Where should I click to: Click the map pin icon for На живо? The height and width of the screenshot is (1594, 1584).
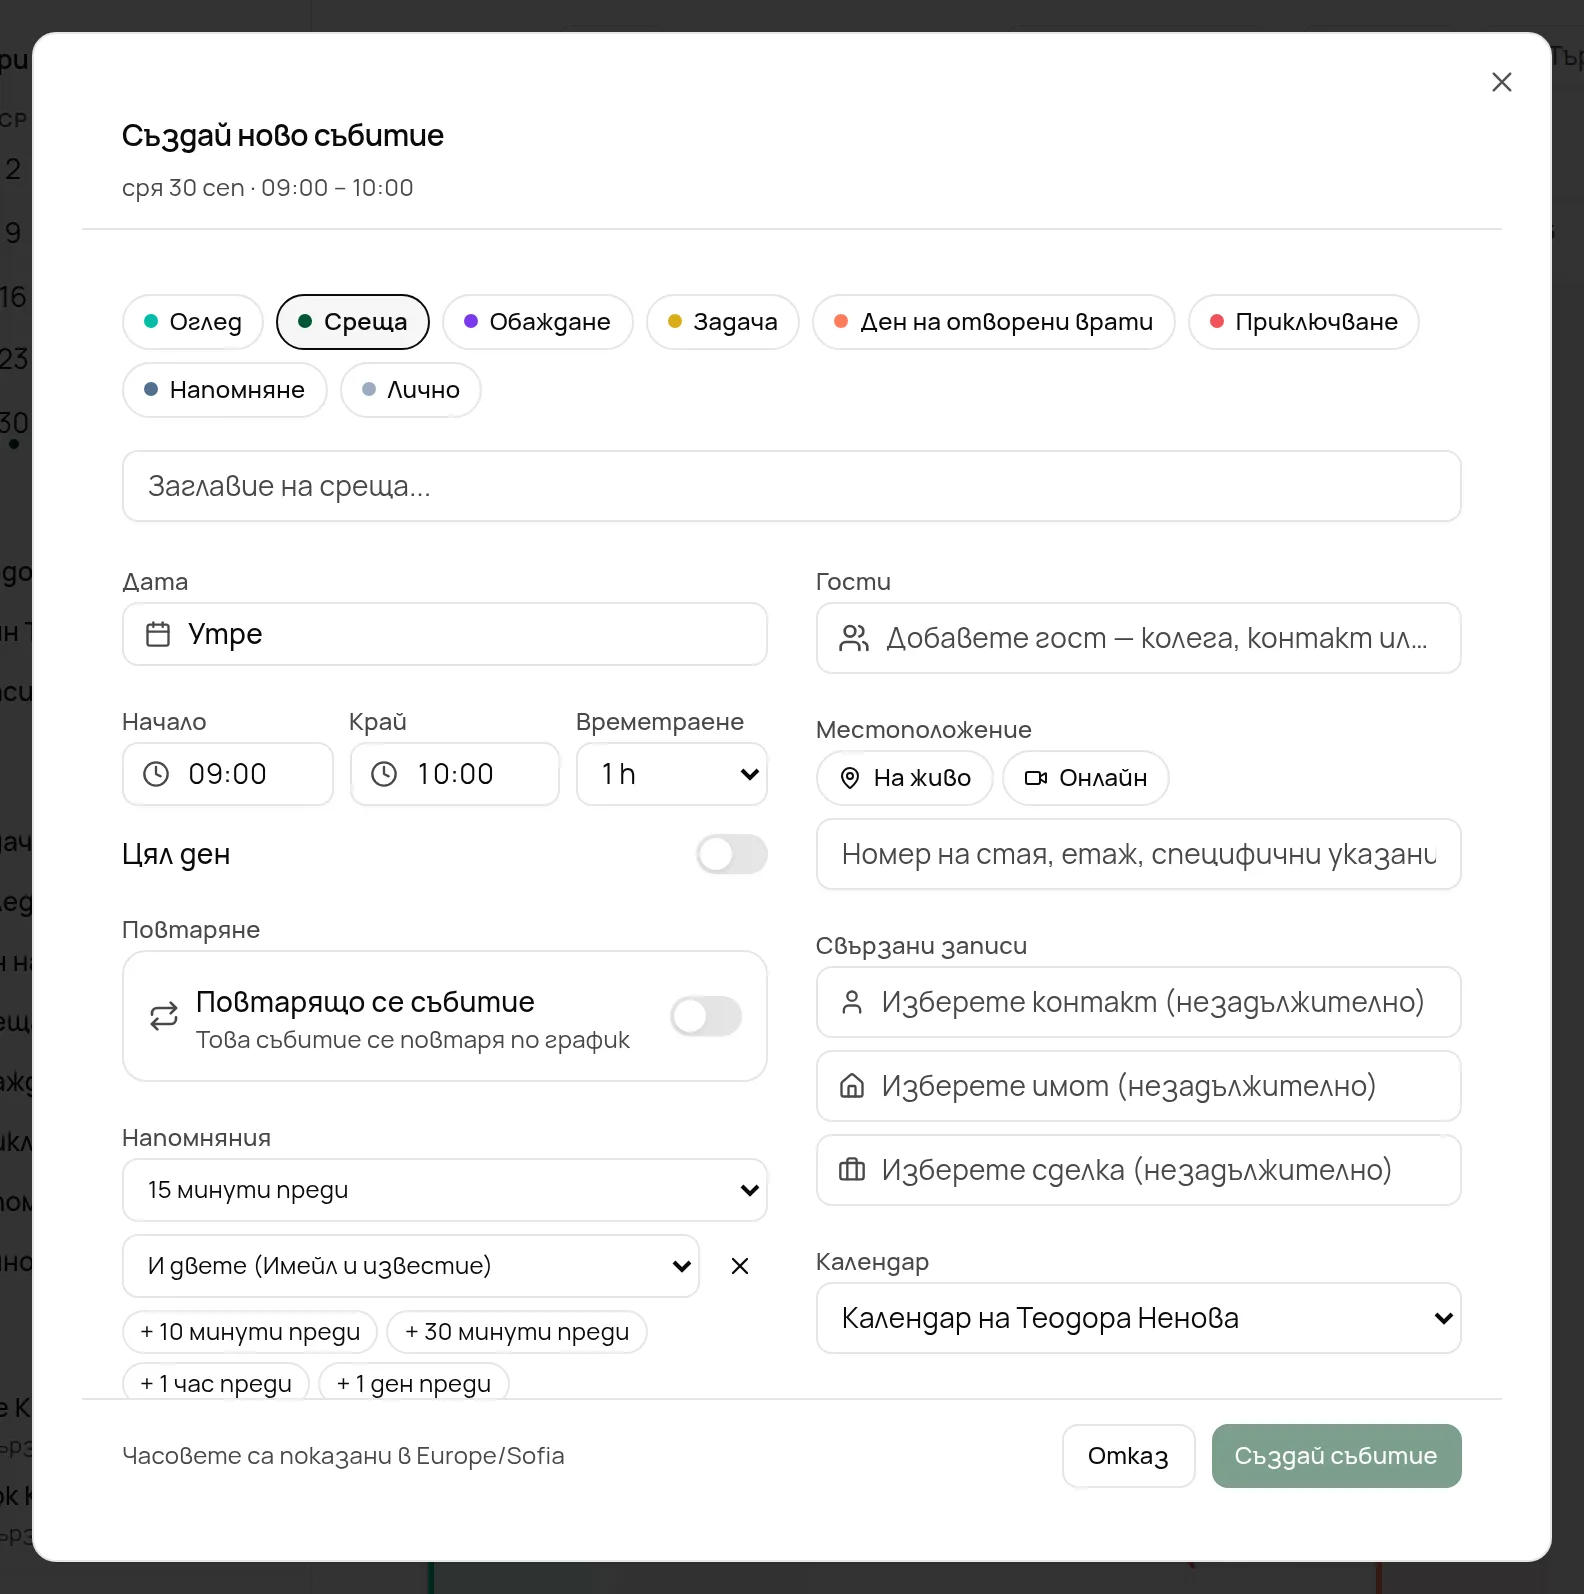(850, 778)
